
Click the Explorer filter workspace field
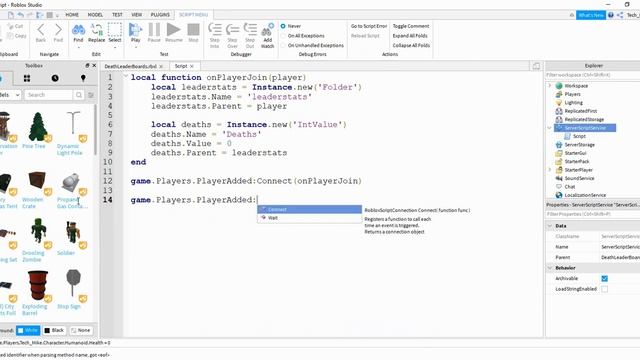coord(593,75)
